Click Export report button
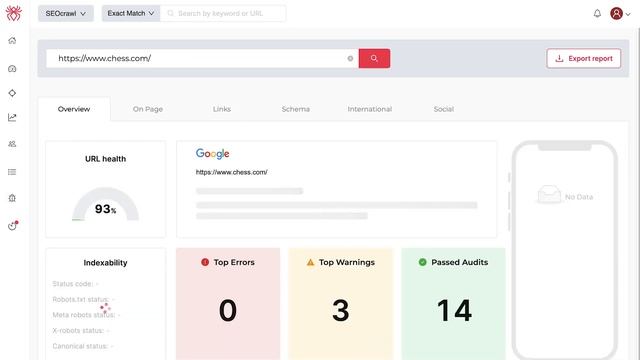The width and height of the screenshot is (640, 360). [584, 58]
